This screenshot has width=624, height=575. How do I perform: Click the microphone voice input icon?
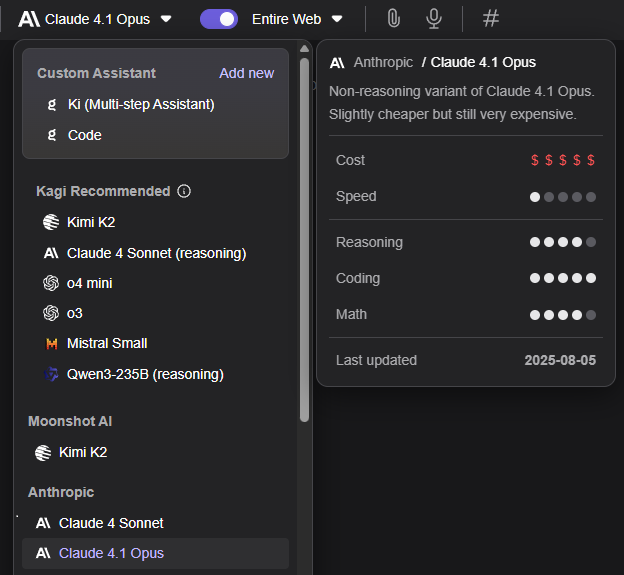coord(433,18)
